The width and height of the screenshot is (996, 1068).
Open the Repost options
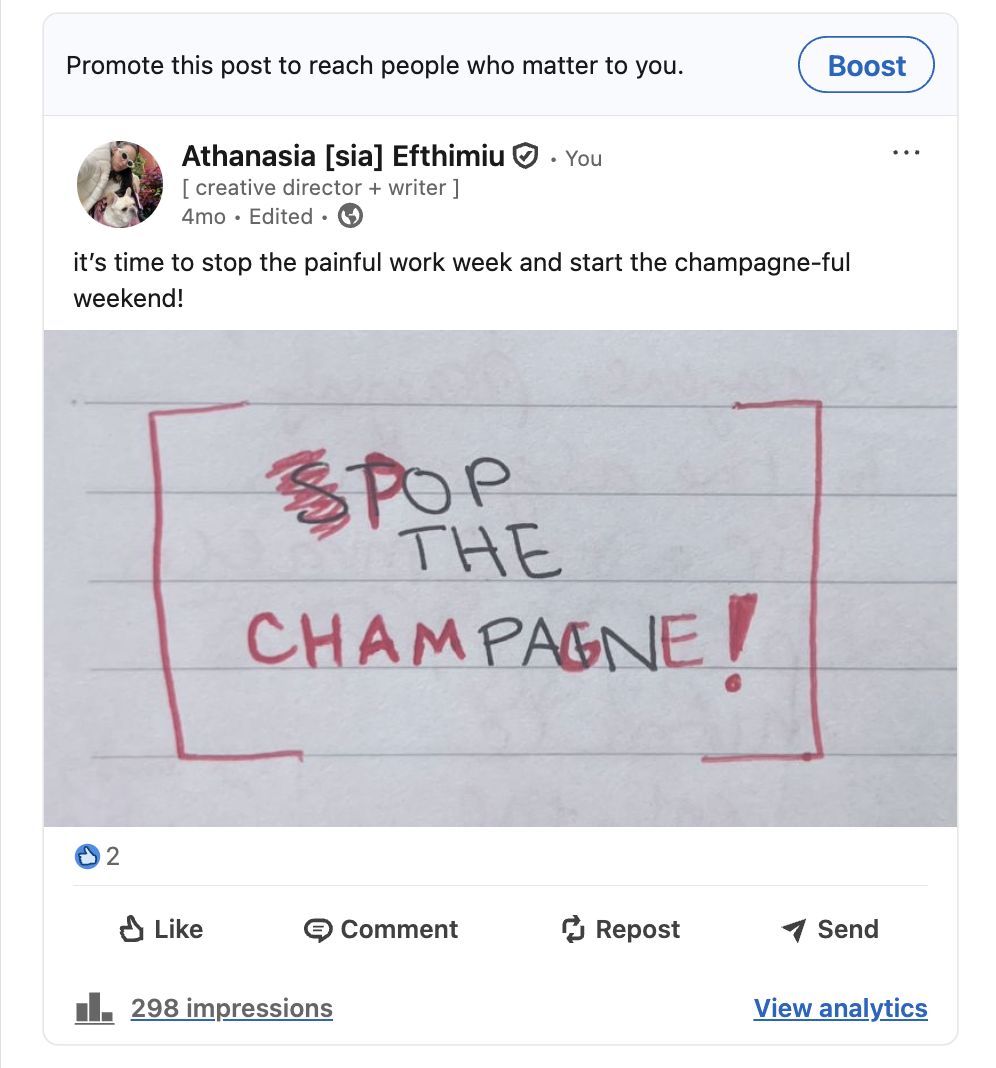[x=620, y=929]
